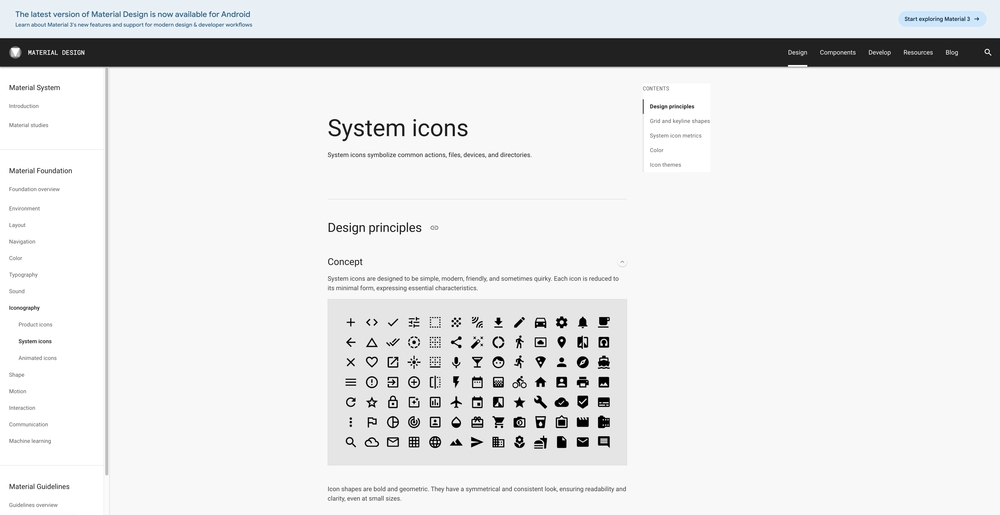Click the ferry boat icon in the grid
Image resolution: width=1000 pixels, height=515 pixels.
pyautogui.click(x=603, y=362)
